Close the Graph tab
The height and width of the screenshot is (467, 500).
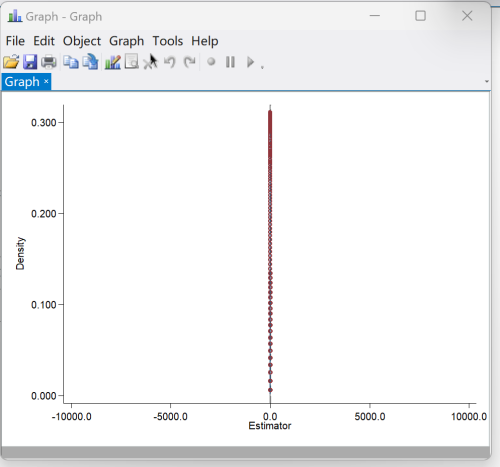(x=46, y=81)
